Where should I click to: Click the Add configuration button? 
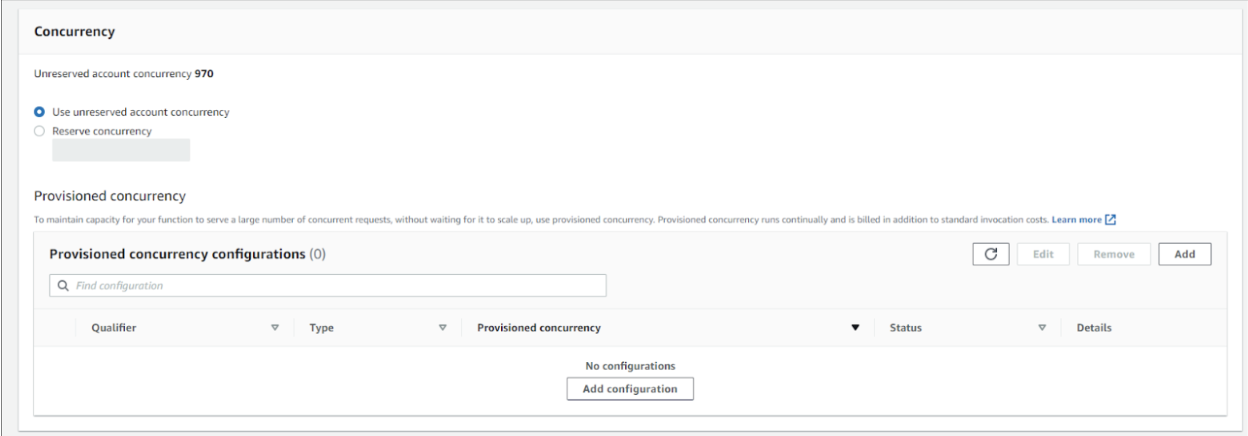pos(630,389)
